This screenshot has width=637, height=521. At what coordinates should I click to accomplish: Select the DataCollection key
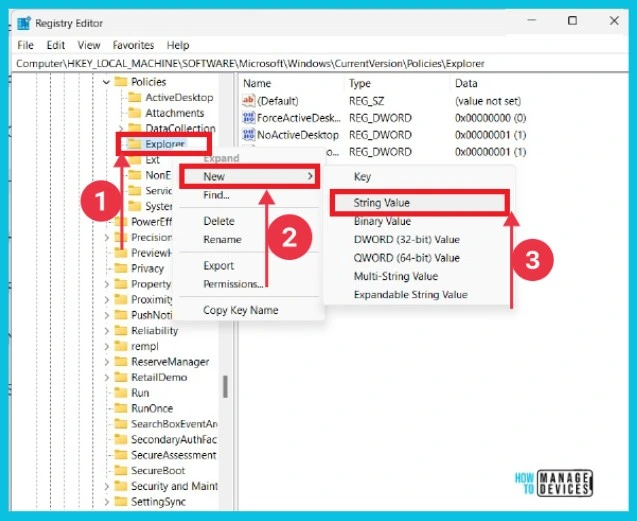(180, 128)
